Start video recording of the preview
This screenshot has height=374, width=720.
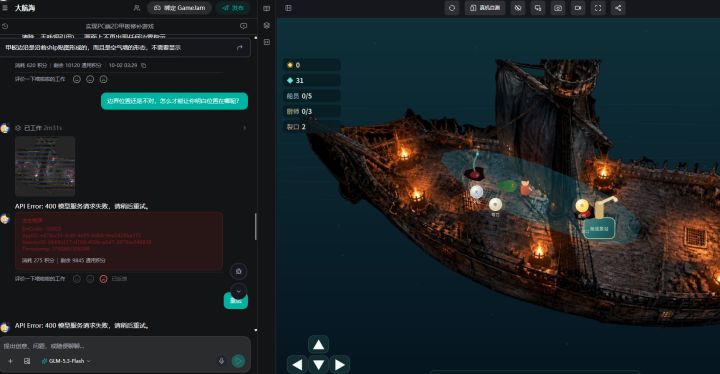tap(578, 8)
